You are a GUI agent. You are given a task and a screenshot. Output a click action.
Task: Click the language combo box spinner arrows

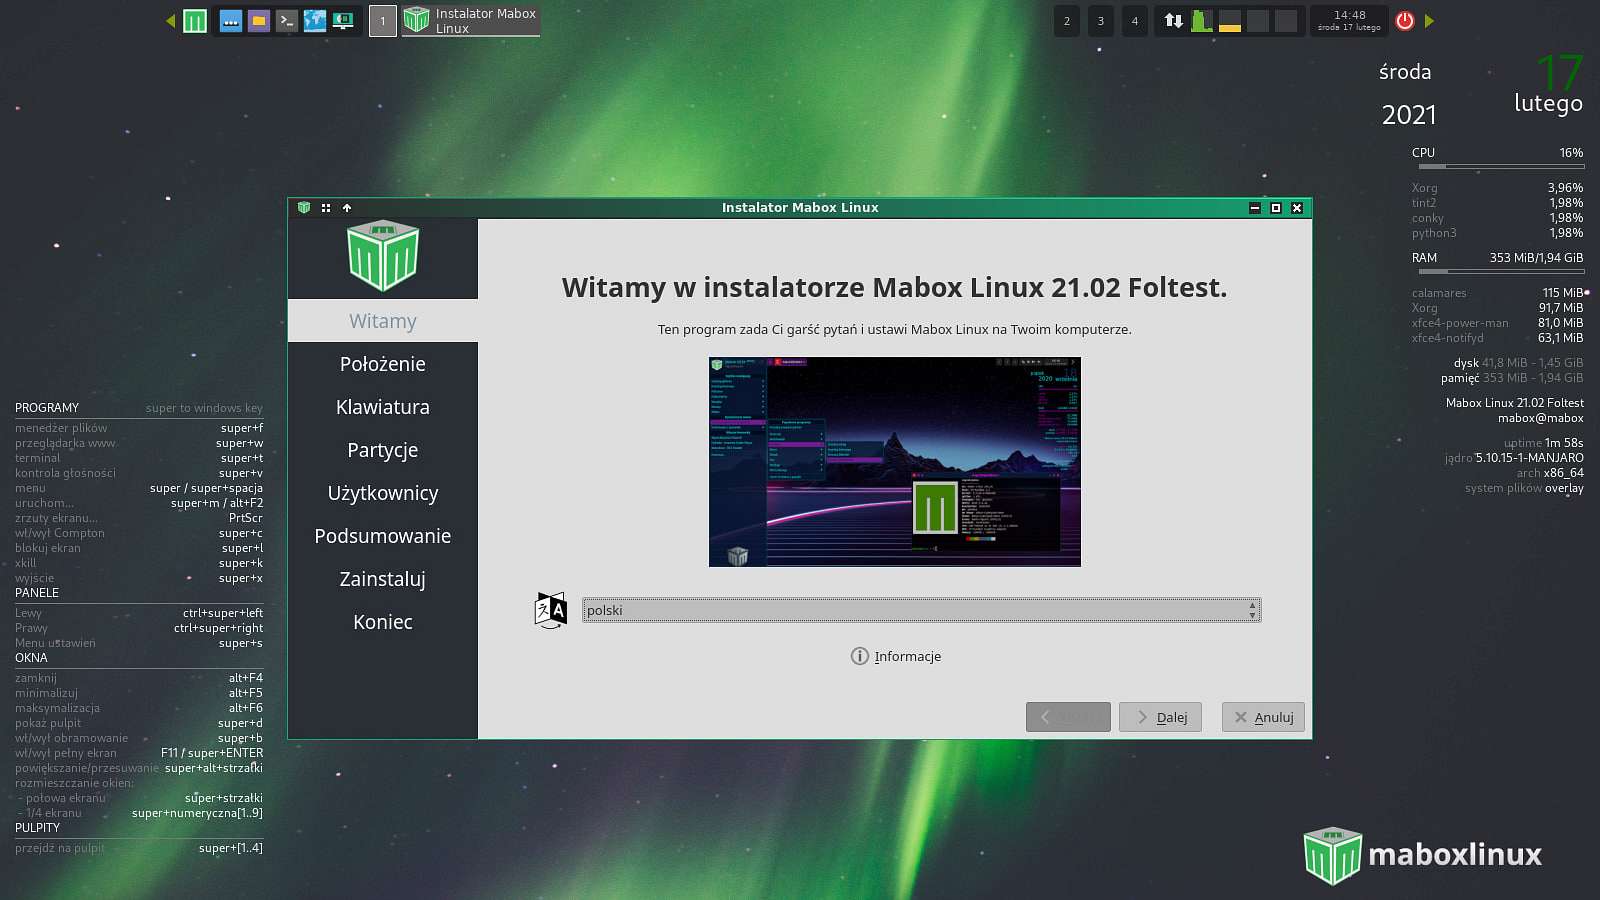pyautogui.click(x=1252, y=610)
